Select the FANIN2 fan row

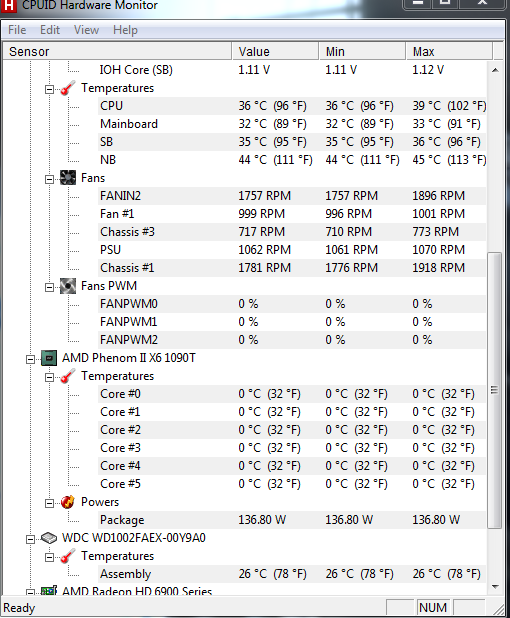tap(292, 196)
